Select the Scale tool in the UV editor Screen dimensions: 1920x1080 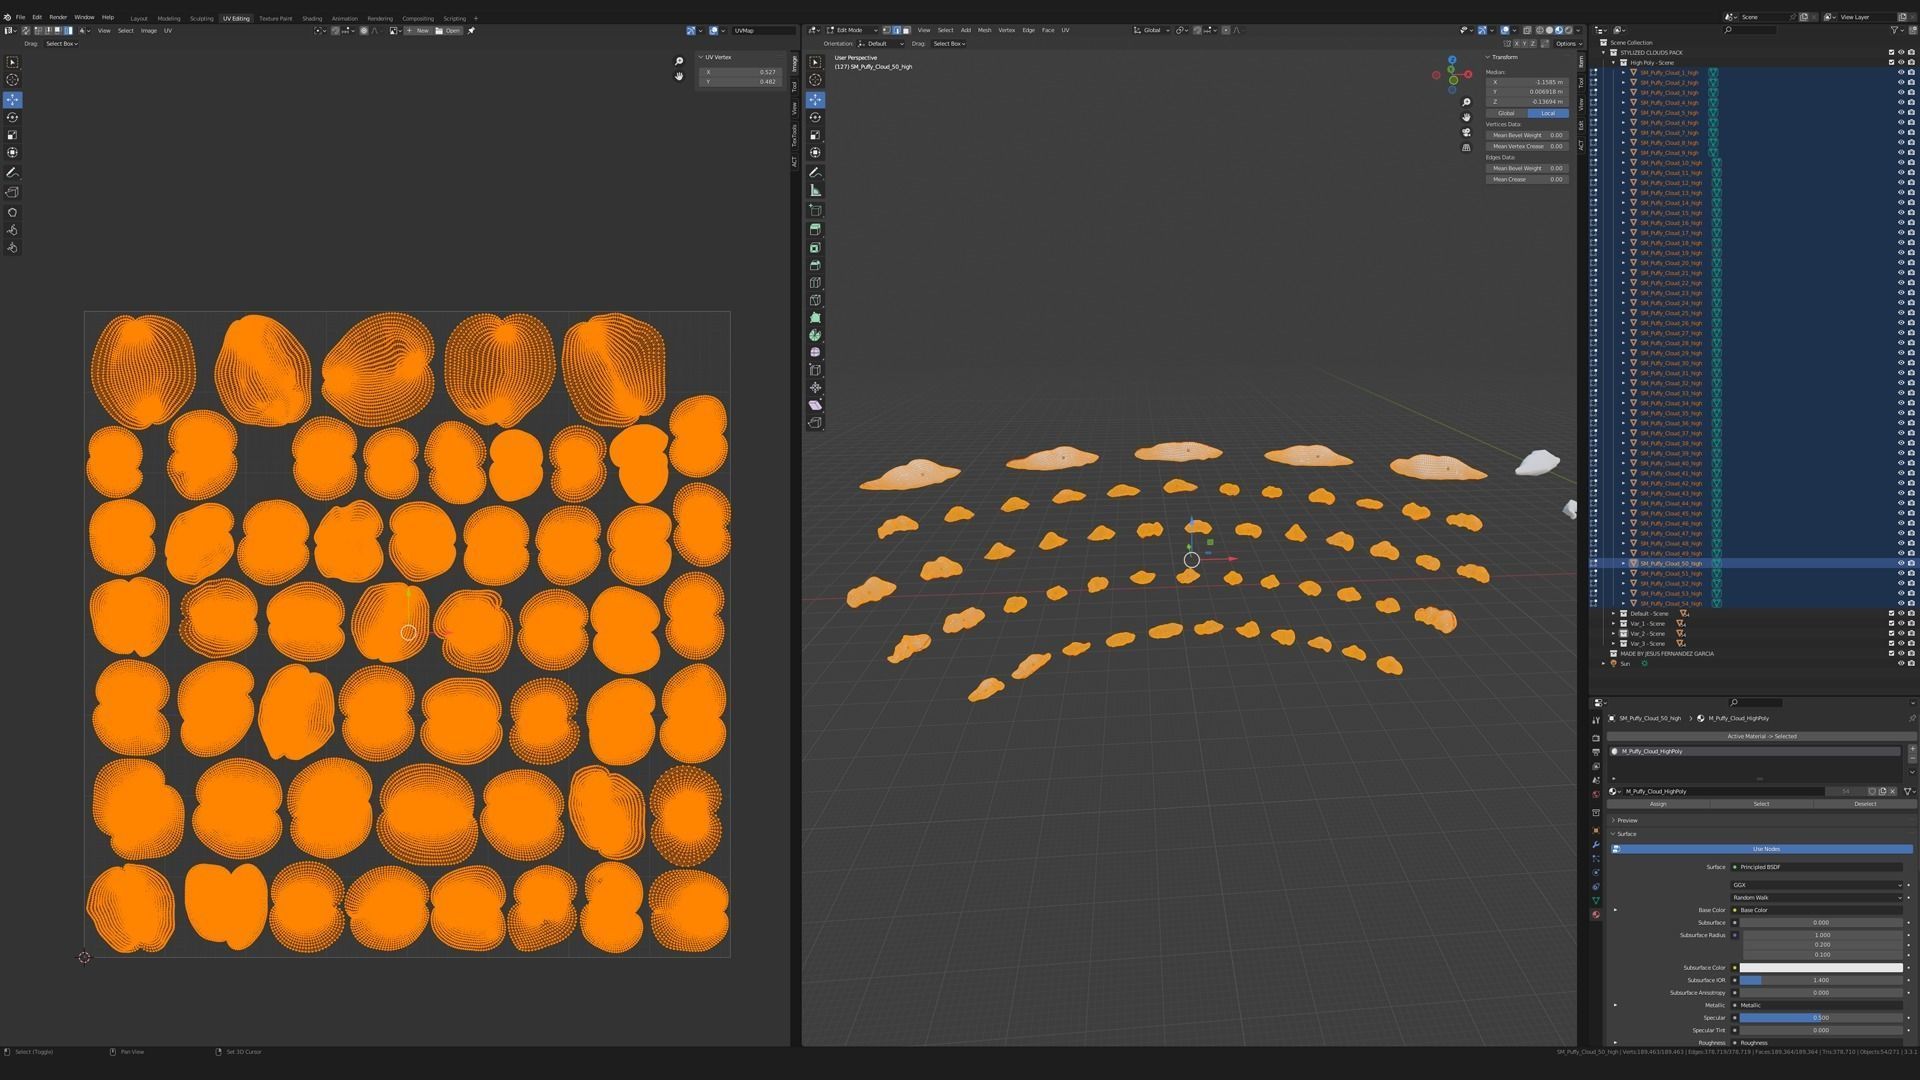[12, 135]
